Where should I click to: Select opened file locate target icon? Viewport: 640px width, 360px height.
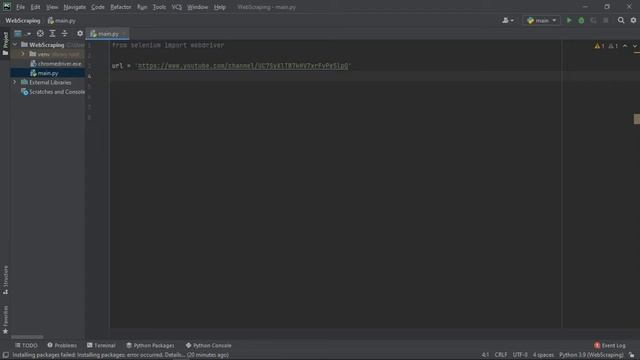(40, 33)
